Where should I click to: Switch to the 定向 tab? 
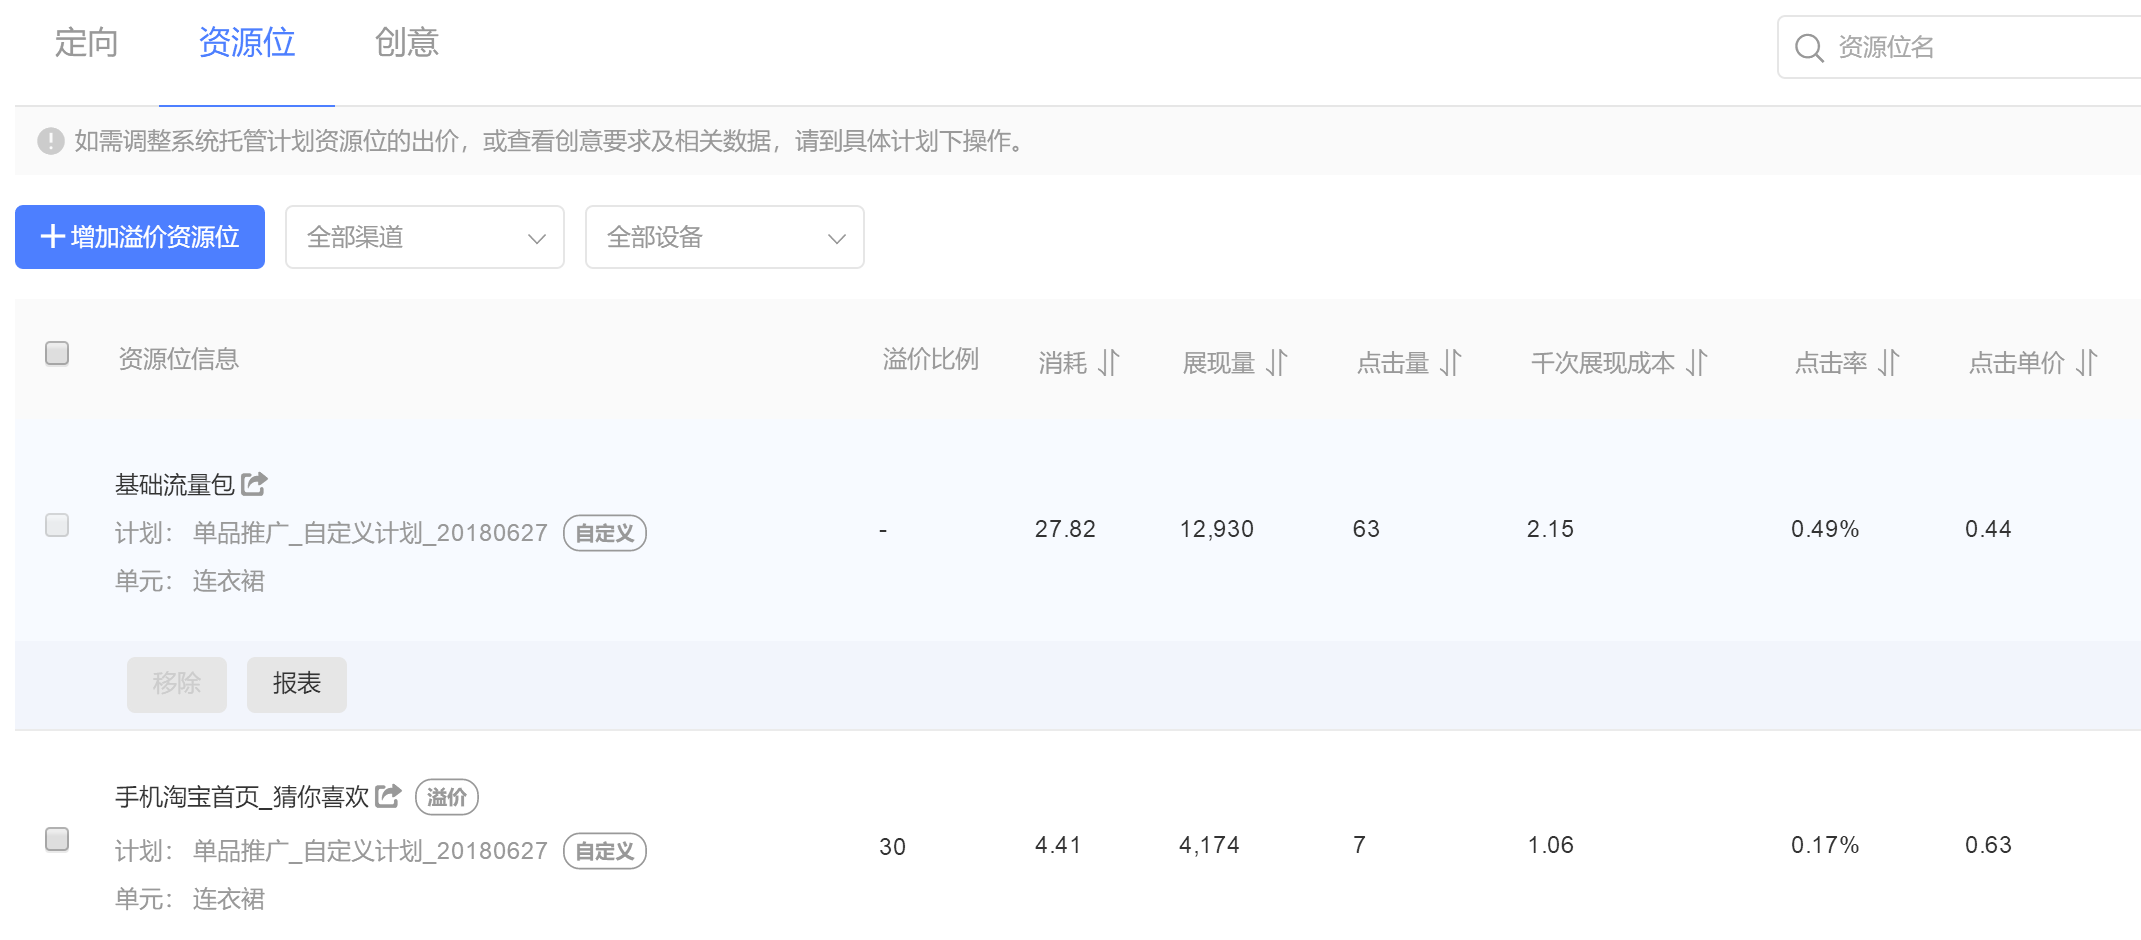[x=86, y=43]
